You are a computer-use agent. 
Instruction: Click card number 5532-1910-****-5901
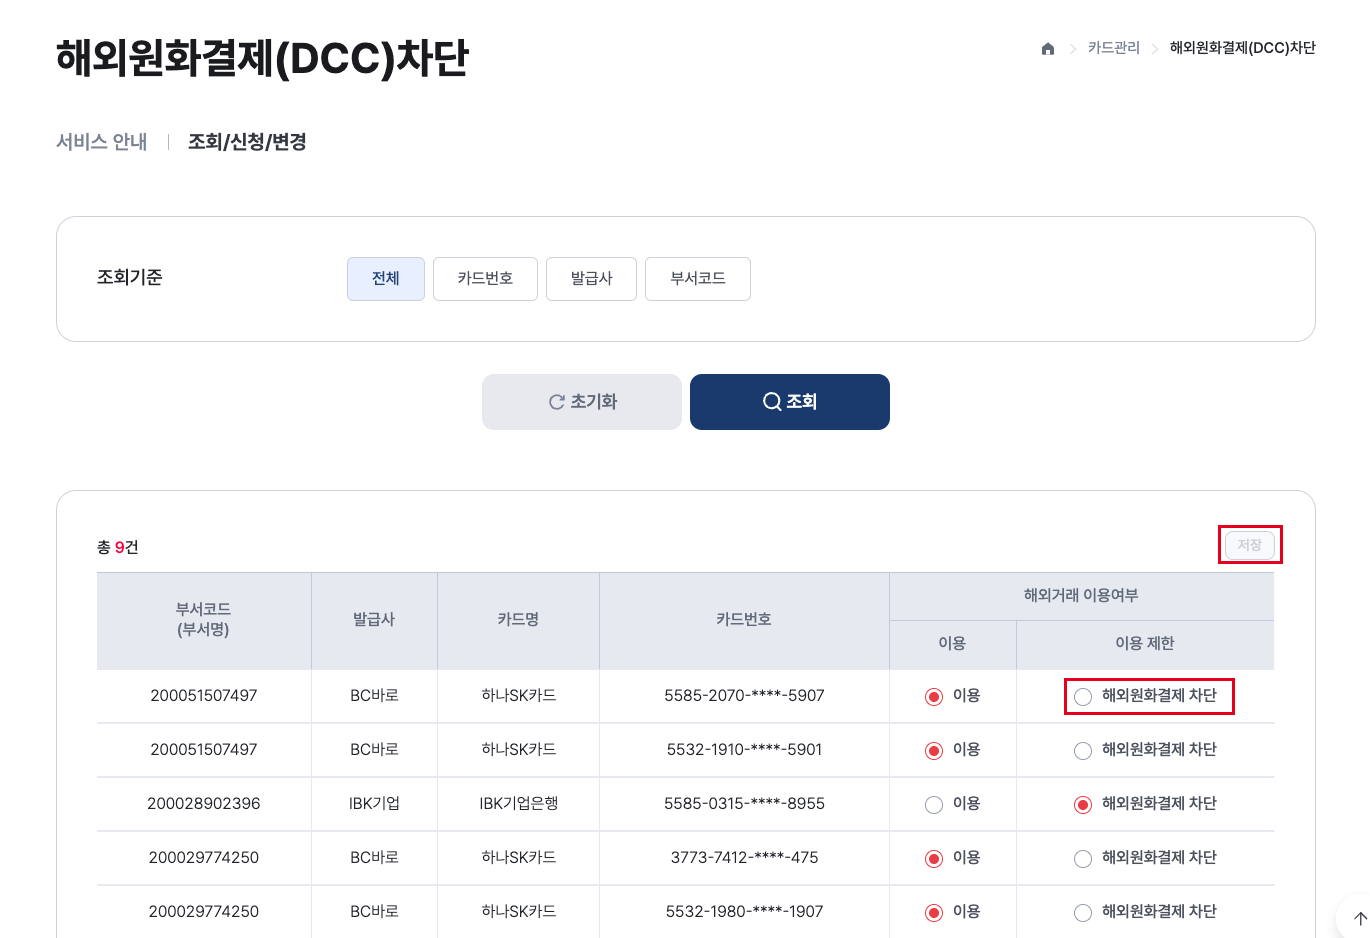point(744,750)
